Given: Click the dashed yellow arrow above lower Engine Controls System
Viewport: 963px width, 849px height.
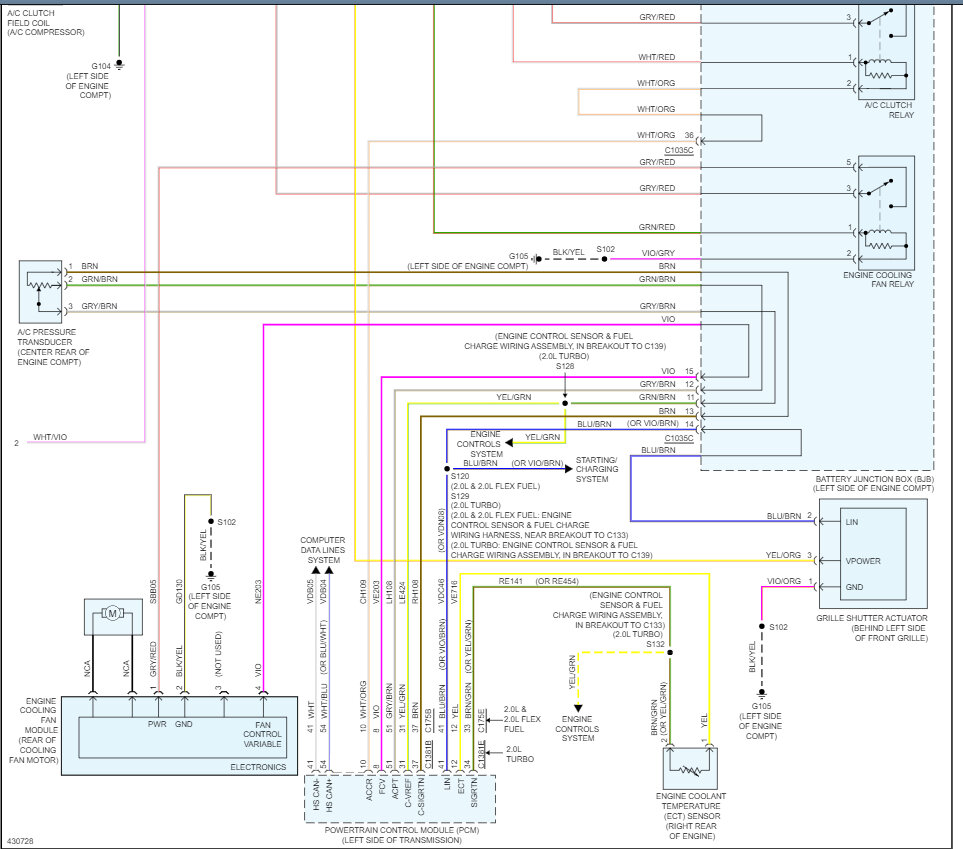Looking at the screenshot, I should click(x=578, y=708).
